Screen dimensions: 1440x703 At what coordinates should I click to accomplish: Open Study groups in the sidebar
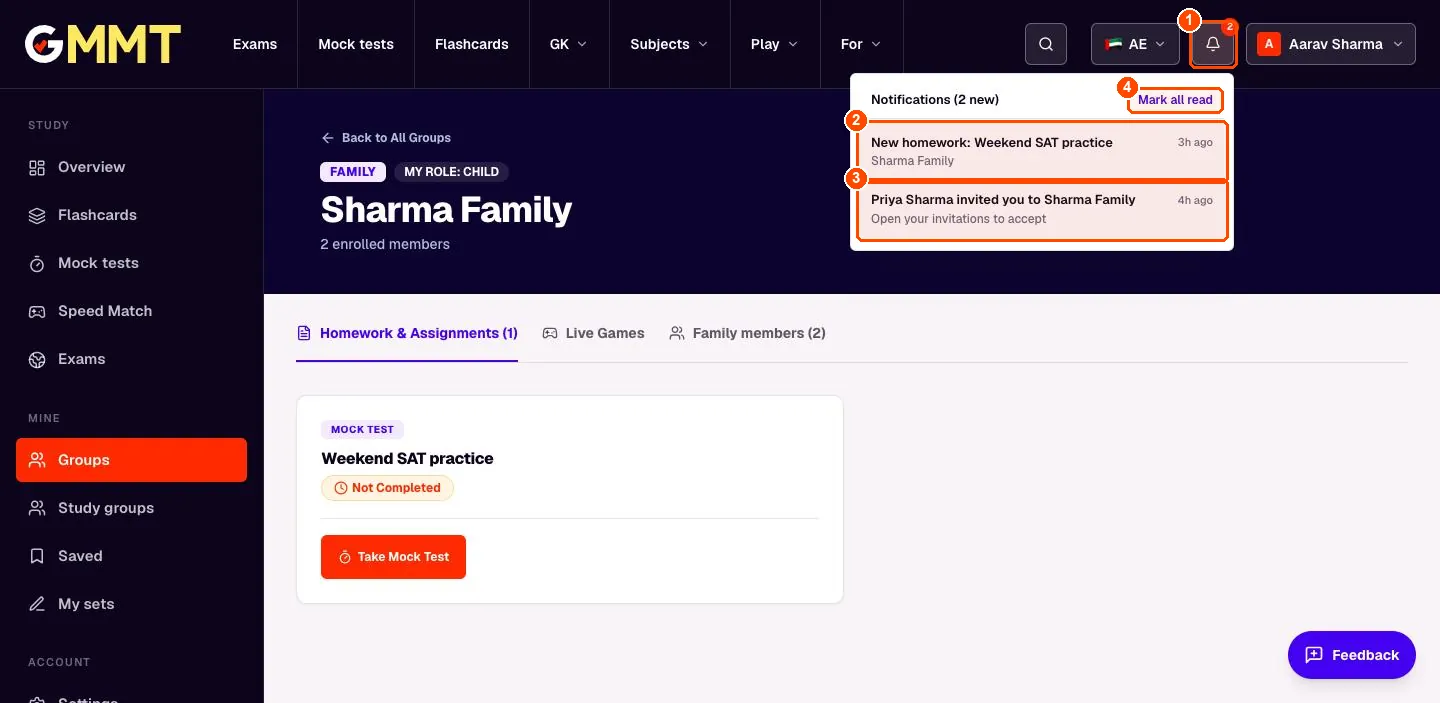tap(131, 508)
